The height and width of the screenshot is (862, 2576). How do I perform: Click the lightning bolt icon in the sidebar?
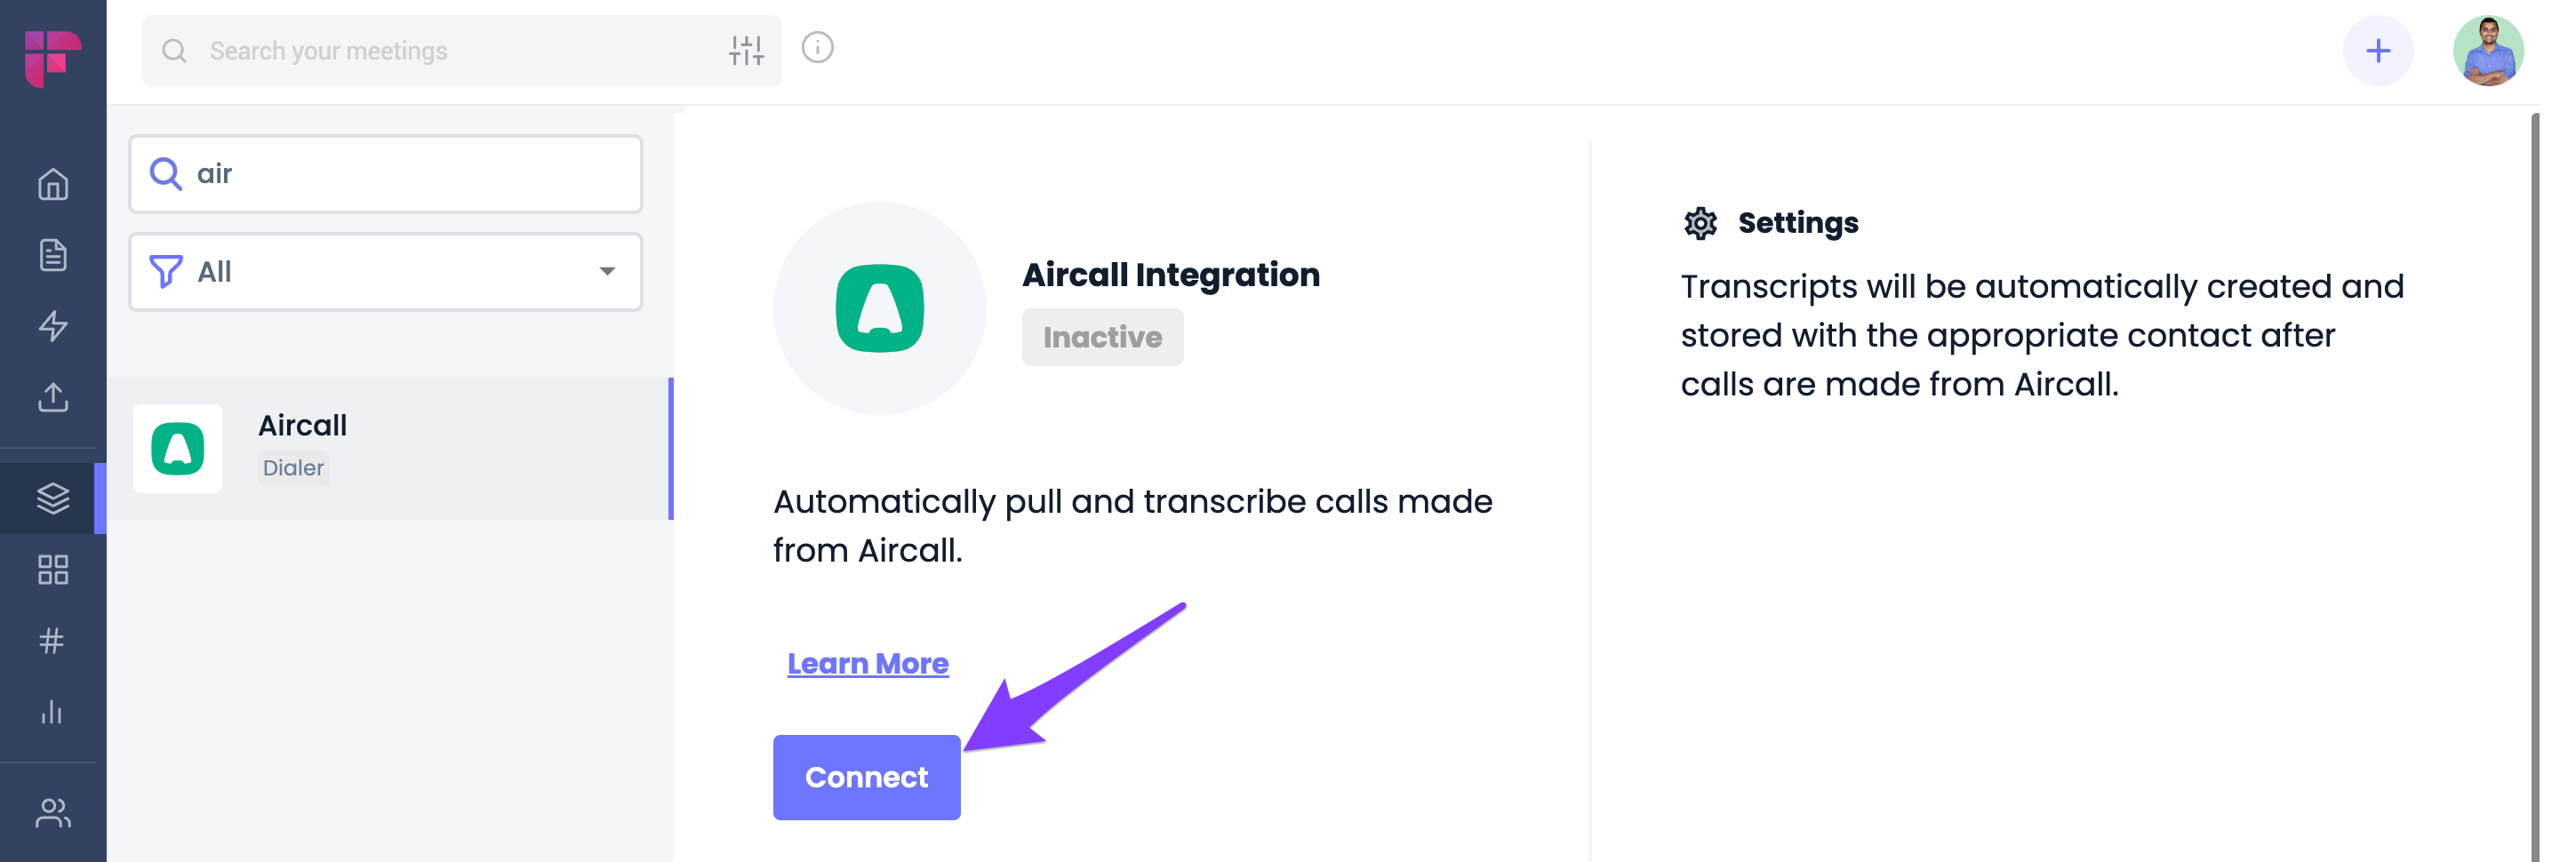(53, 326)
